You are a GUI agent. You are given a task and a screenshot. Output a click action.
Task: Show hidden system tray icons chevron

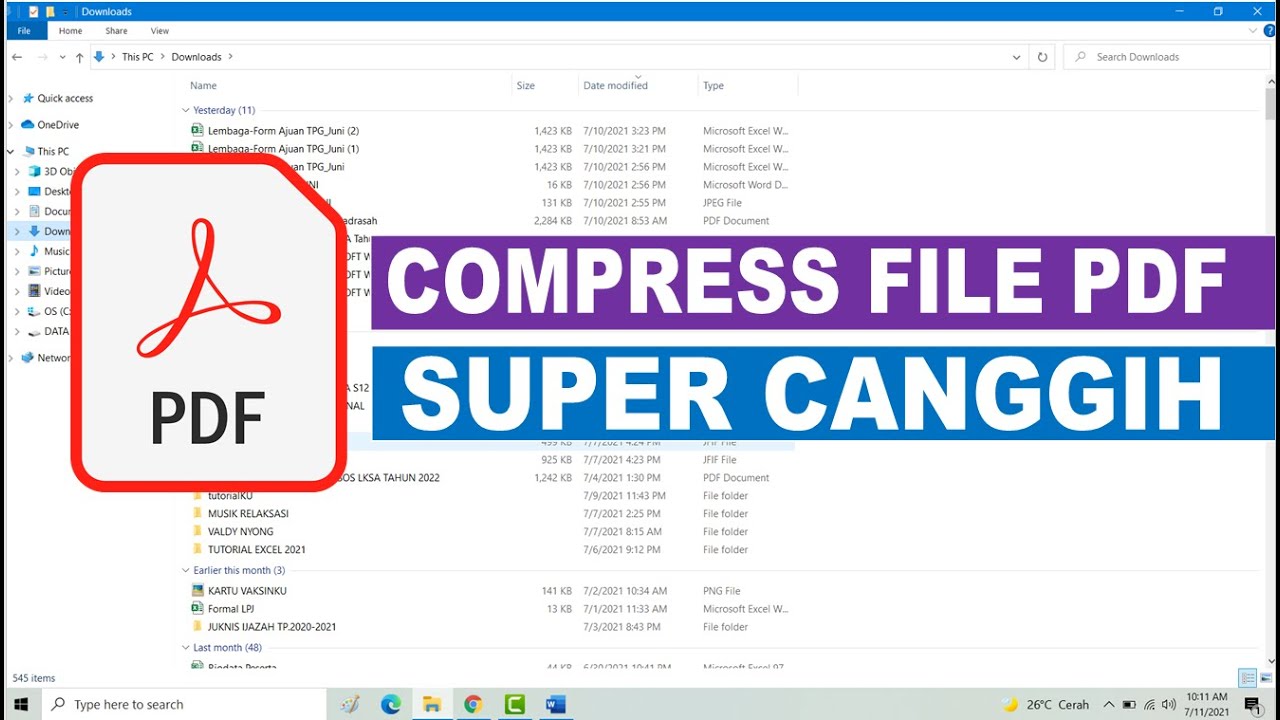point(1109,704)
